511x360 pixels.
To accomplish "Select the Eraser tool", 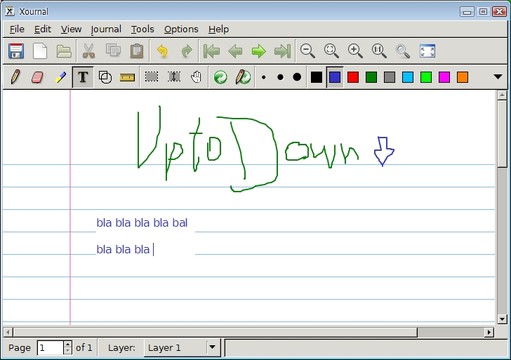I will (x=37, y=77).
